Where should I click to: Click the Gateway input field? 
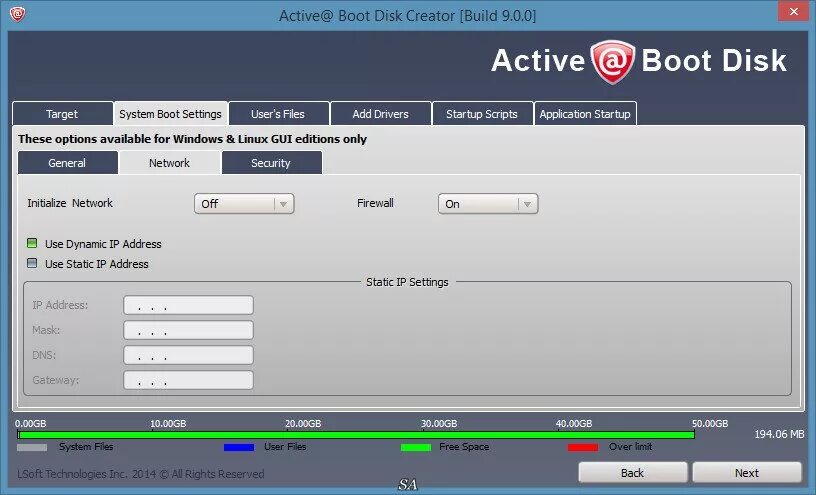pyautogui.click(x=188, y=380)
